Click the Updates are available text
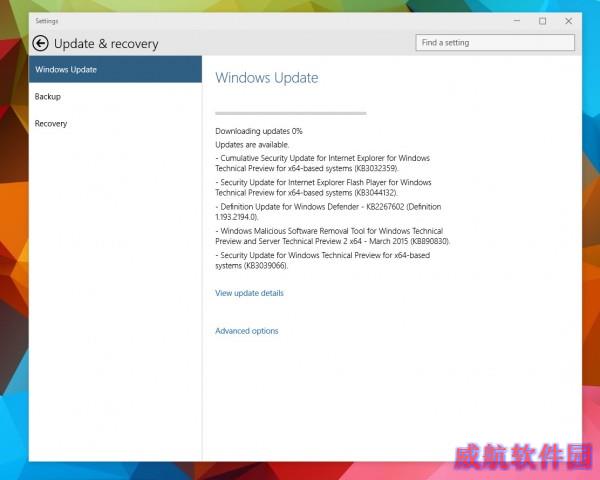Image resolution: width=600 pixels, height=480 pixels. pos(252,145)
